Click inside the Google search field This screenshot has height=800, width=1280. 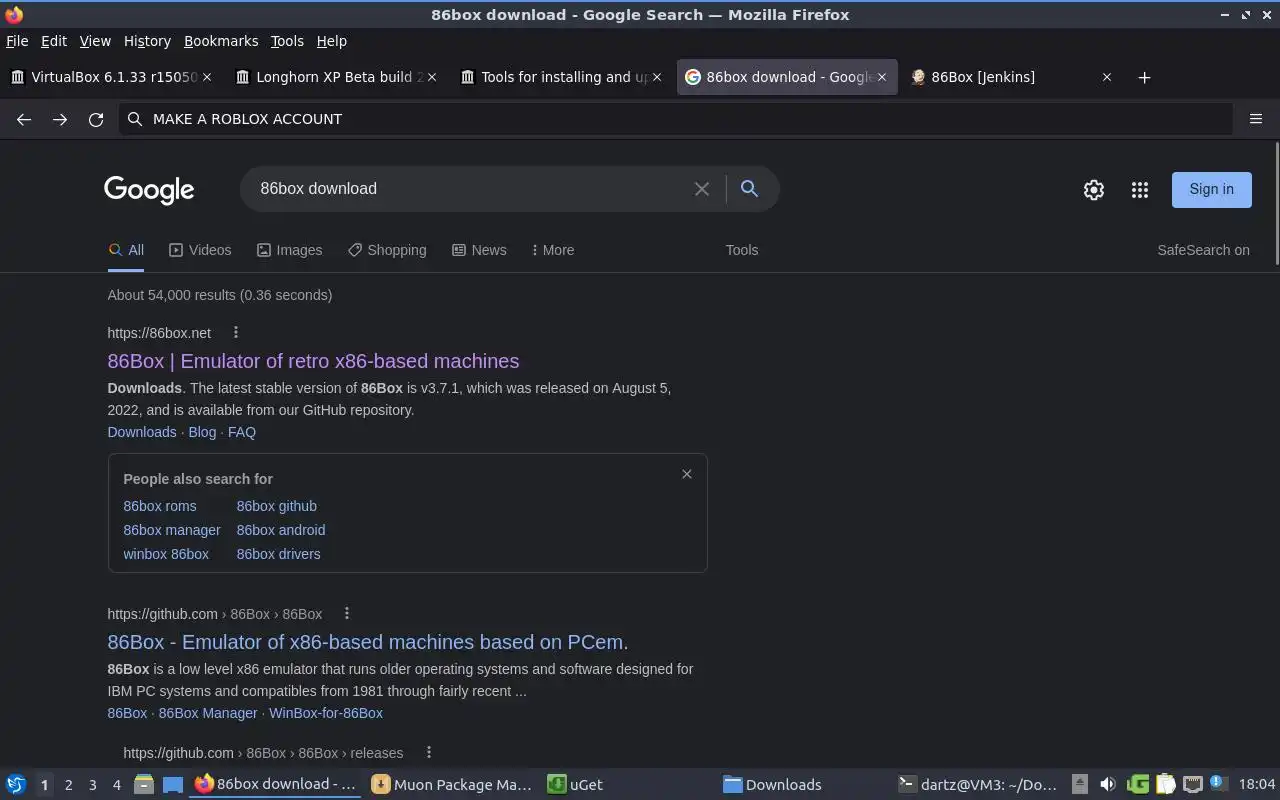coord(470,188)
